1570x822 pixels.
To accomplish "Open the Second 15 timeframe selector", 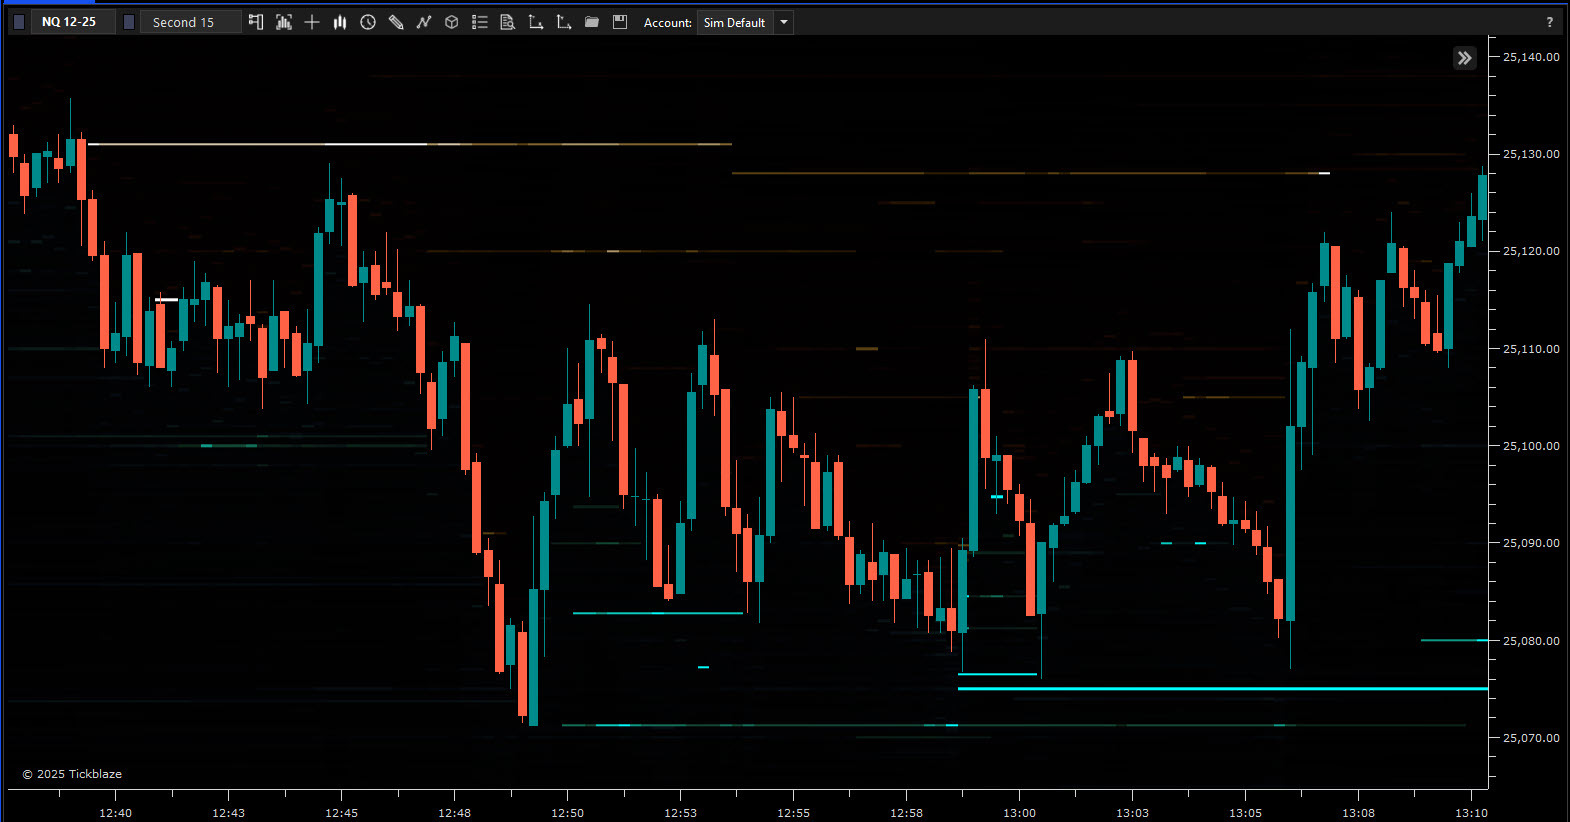I will pos(183,22).
